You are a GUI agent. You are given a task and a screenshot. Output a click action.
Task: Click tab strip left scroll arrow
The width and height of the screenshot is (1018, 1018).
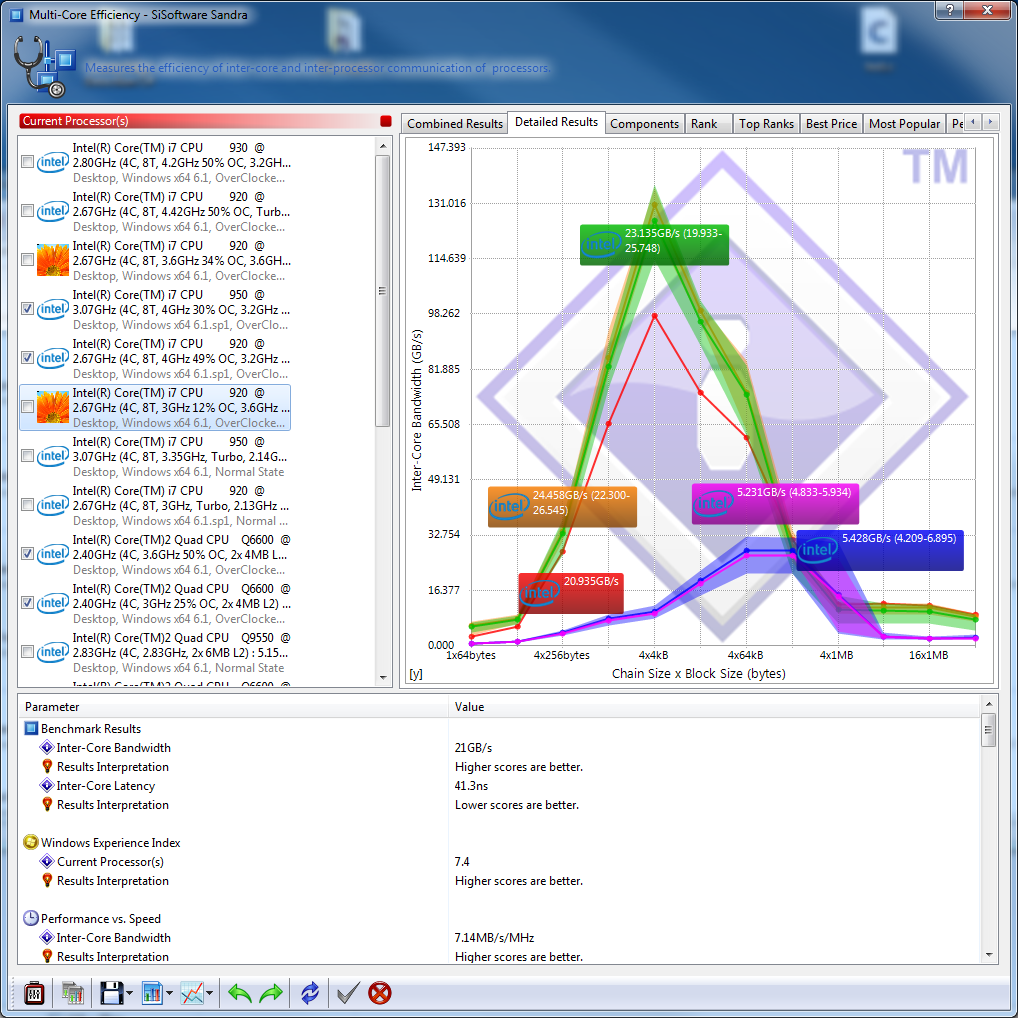pos(973,122)
